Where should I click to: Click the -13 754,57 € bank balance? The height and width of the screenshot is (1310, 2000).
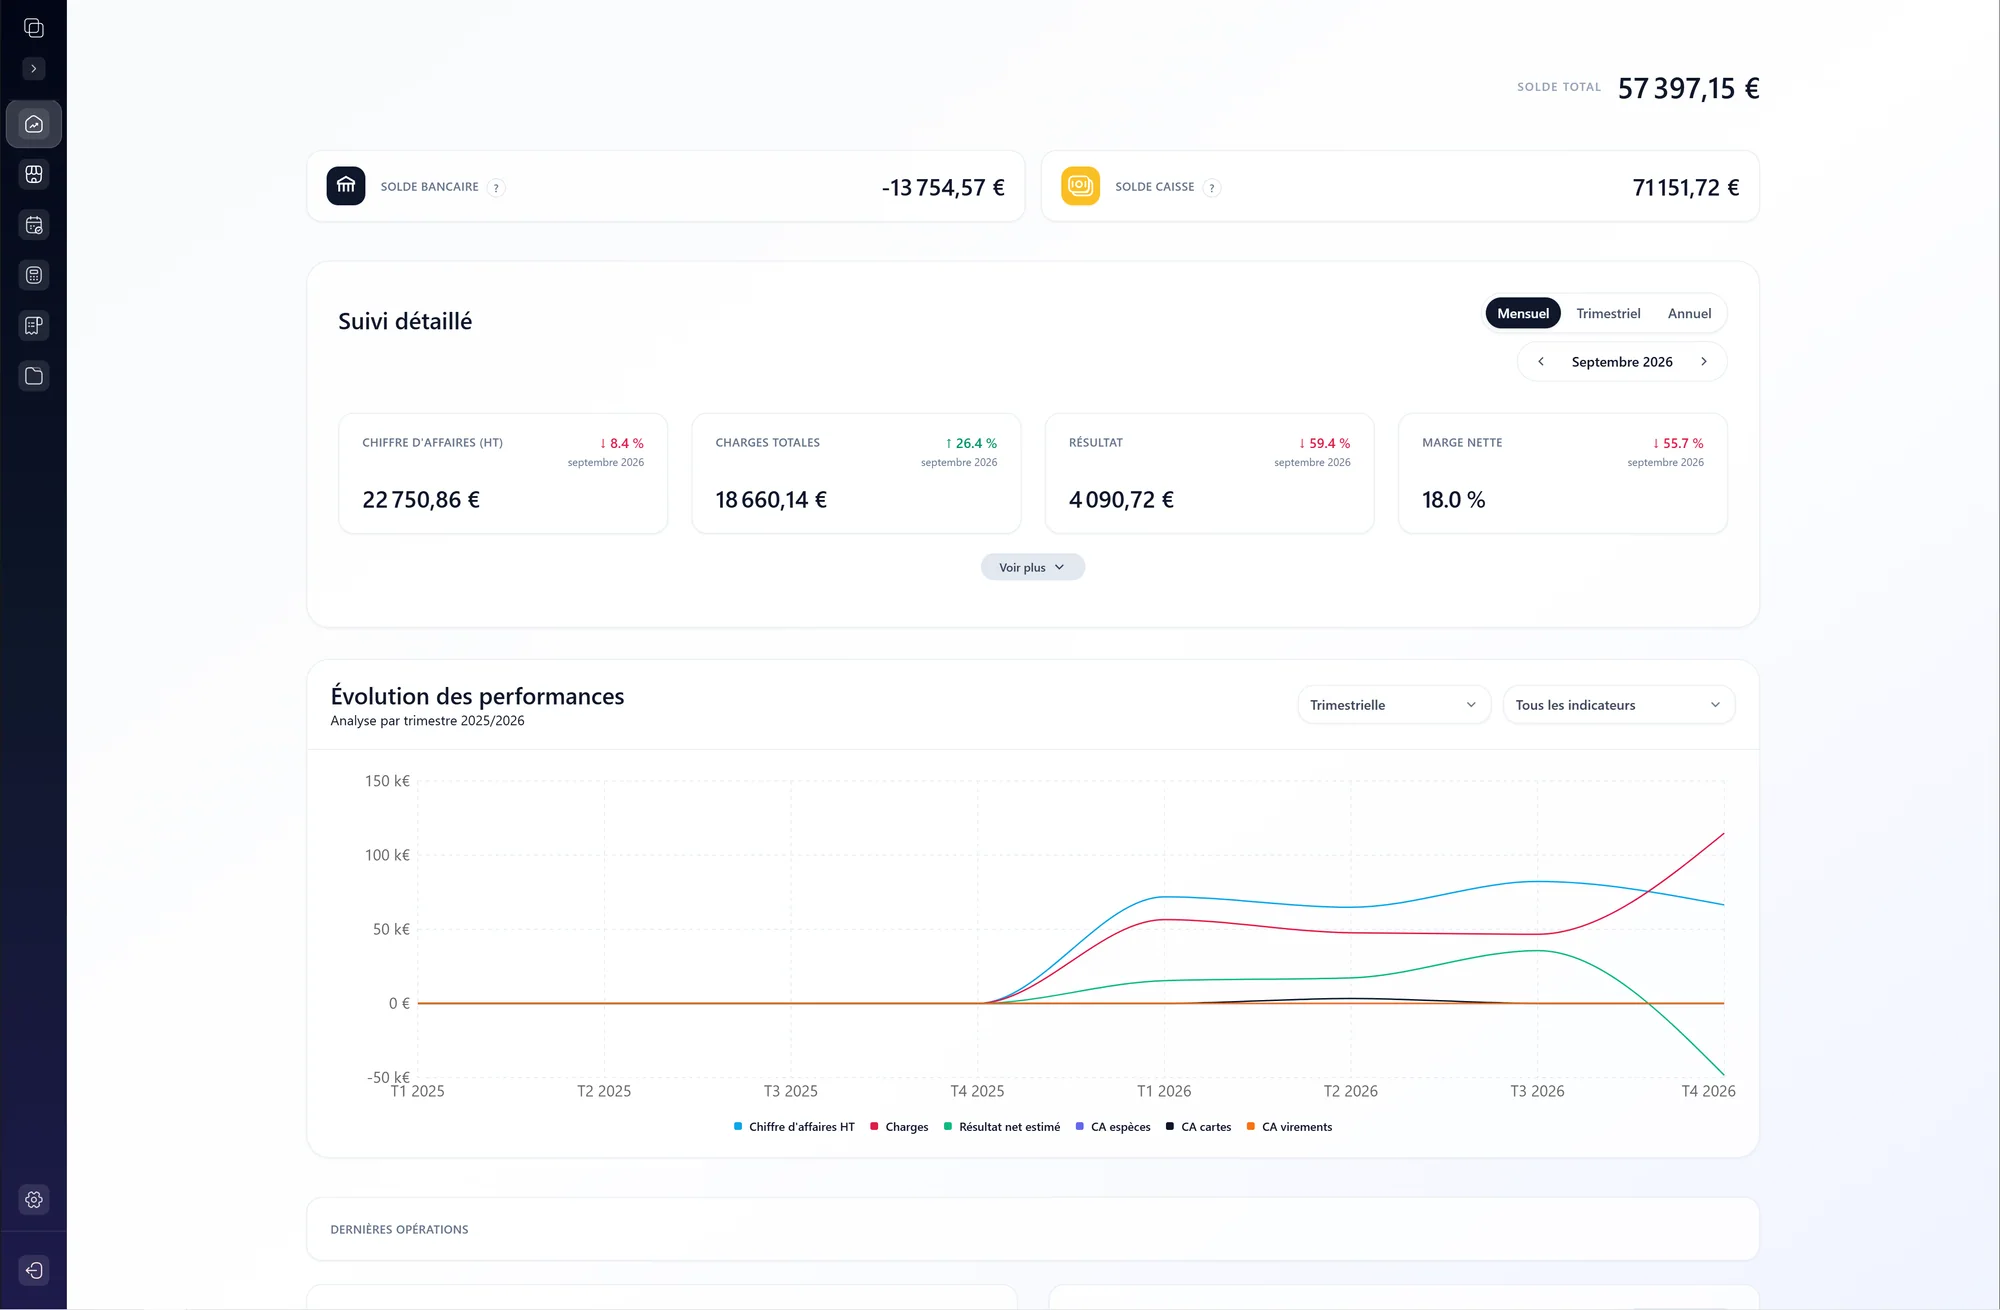943,188
